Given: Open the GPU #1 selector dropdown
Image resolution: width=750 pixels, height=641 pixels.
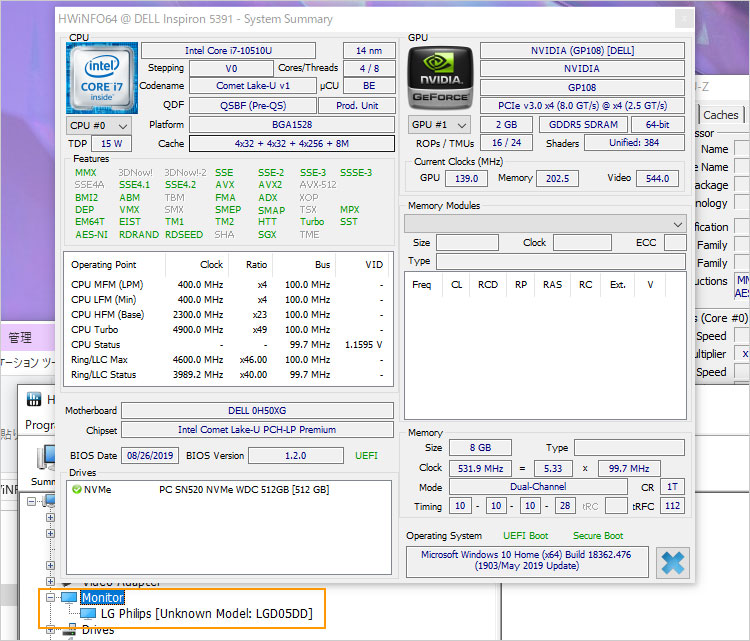Looking at the screenshot, I should point(439,125).
